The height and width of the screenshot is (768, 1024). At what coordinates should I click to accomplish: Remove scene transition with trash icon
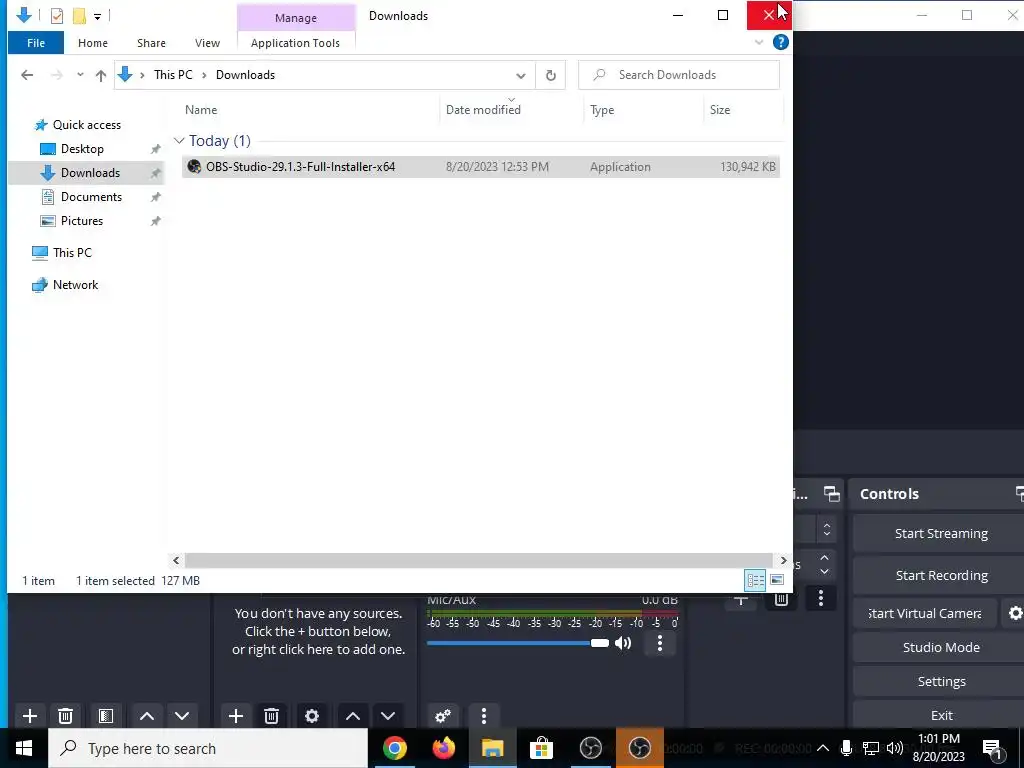(781, 599)
